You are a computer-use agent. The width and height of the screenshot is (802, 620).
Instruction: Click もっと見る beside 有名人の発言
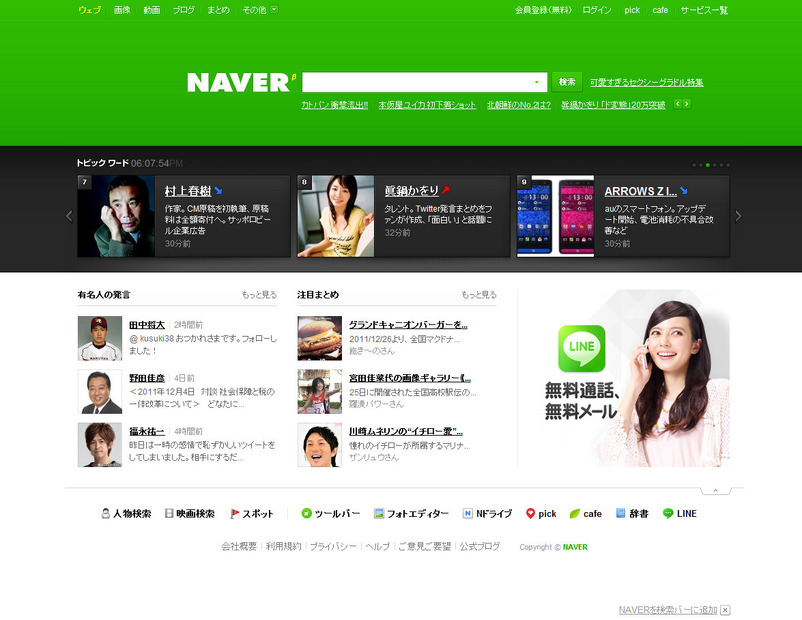259,295
